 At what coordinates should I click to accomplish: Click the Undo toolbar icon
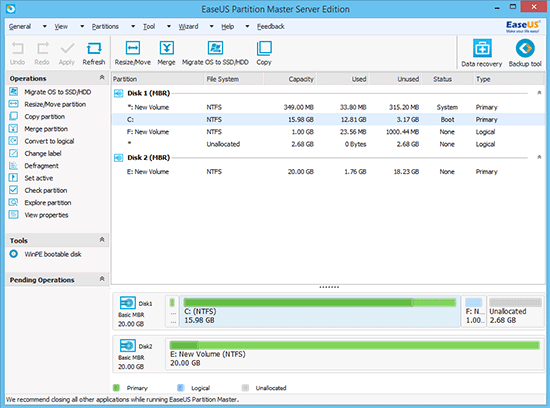click(x=18, y=53)
